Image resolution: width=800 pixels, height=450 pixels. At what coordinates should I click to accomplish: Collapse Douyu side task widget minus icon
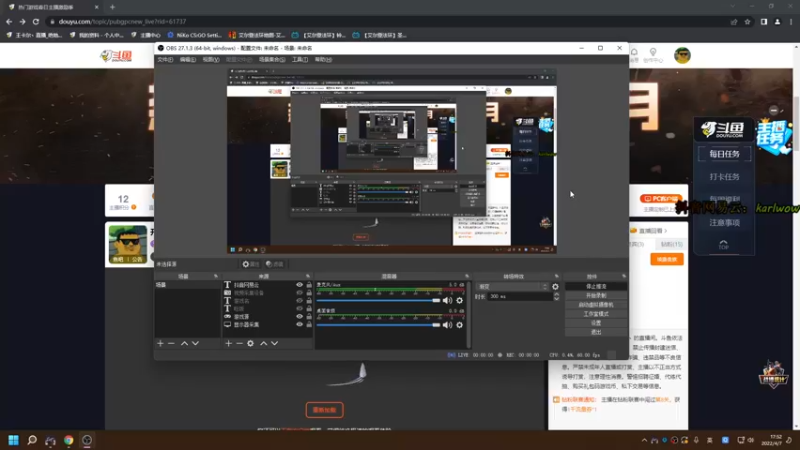[773, 110]
